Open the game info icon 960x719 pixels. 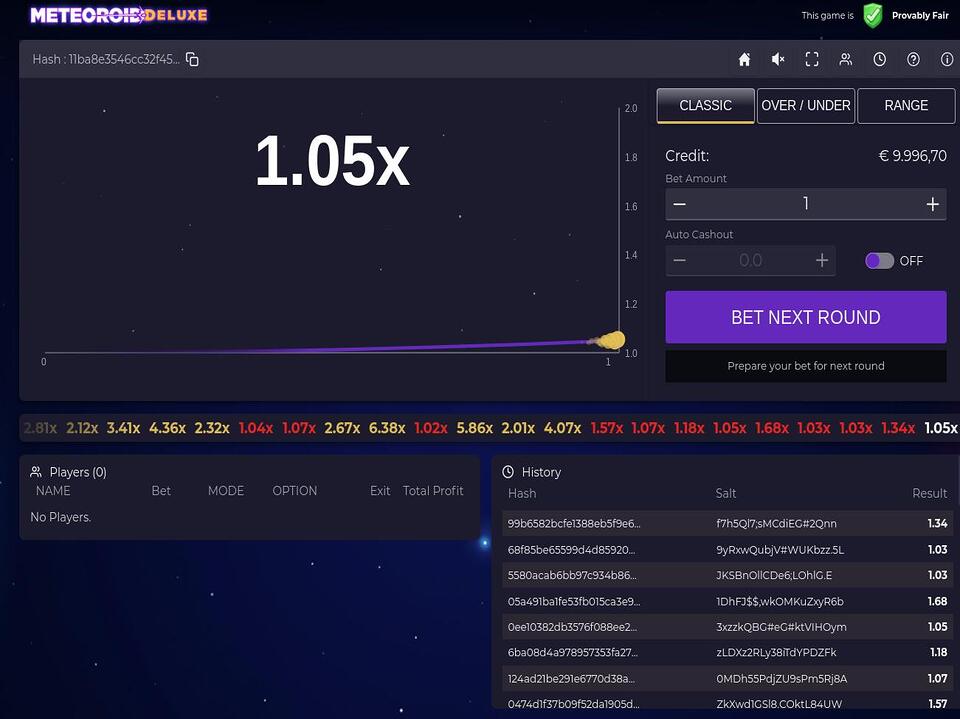tap(946, 59)
